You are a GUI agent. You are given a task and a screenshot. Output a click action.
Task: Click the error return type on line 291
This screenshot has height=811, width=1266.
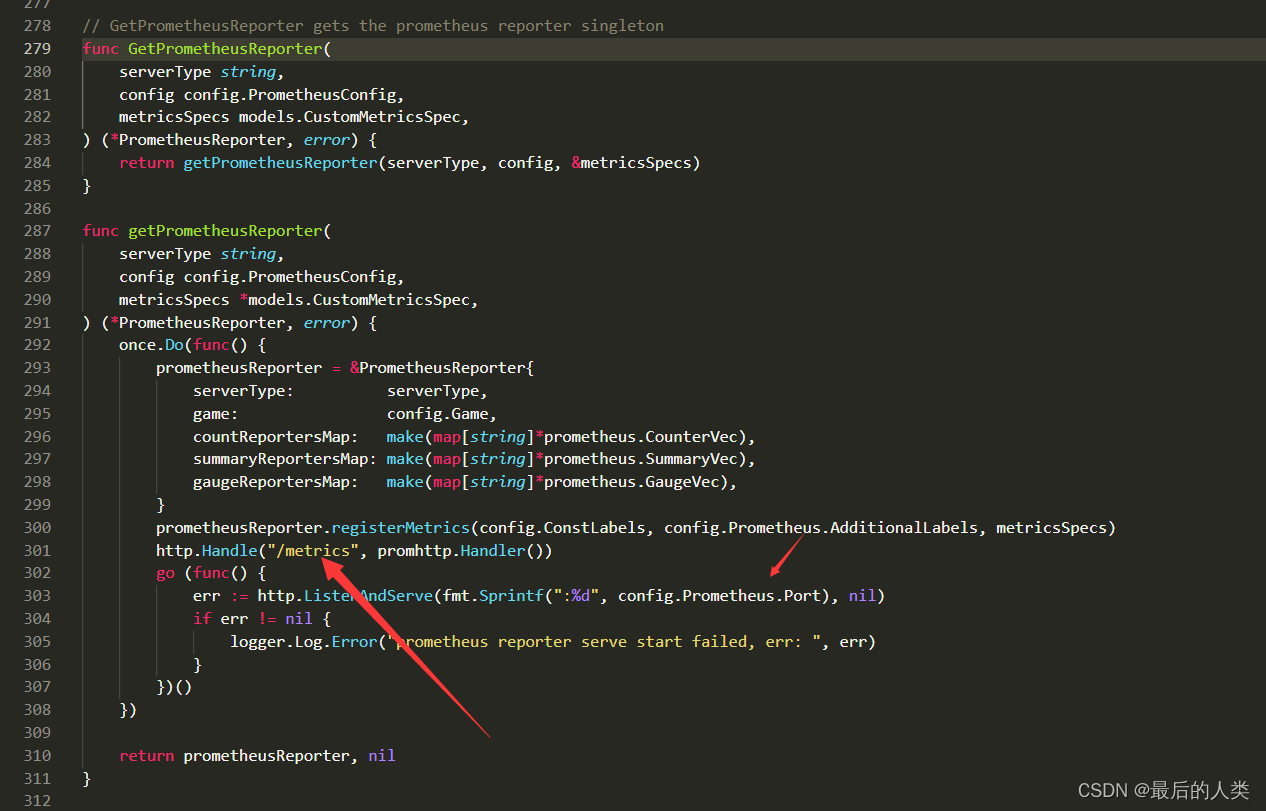[x=327, y=322]
